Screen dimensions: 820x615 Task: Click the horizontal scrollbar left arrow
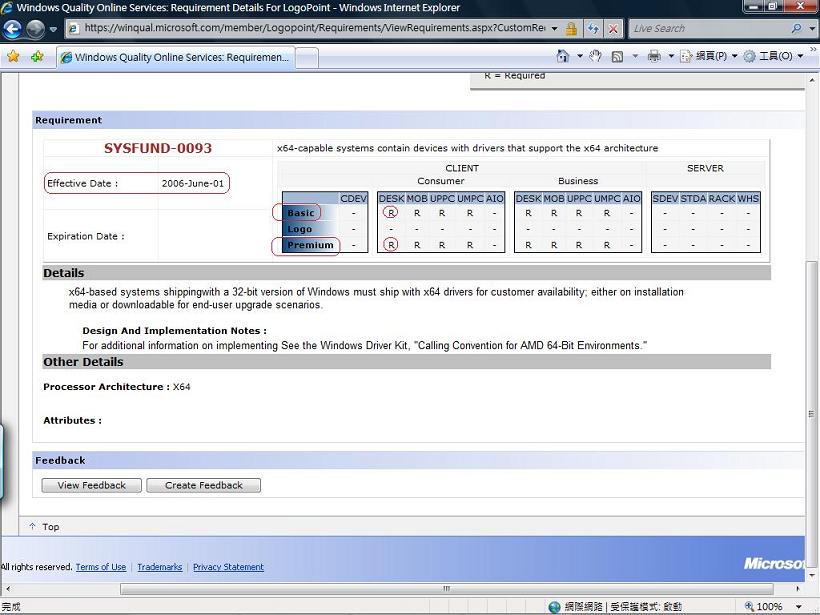click(7, 589)
